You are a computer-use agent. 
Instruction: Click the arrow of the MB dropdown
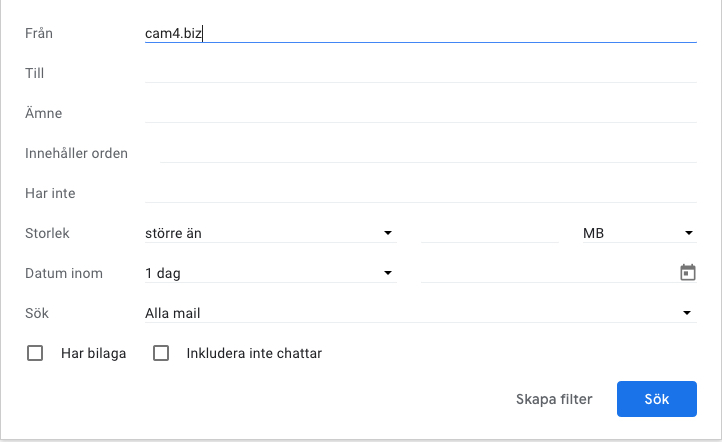tap(688, 234)
